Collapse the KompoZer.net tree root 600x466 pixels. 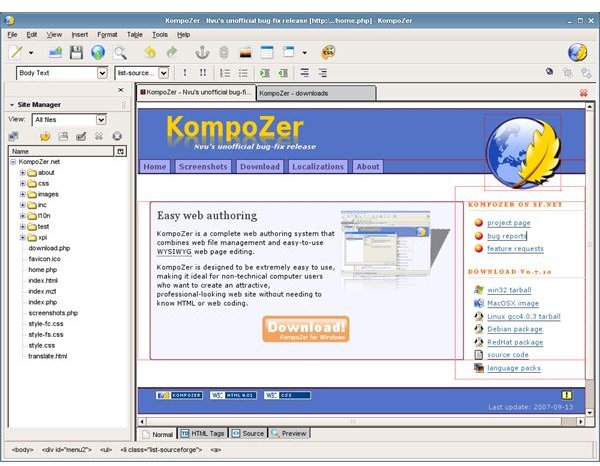pyautogui.click(x=13, y=162)
